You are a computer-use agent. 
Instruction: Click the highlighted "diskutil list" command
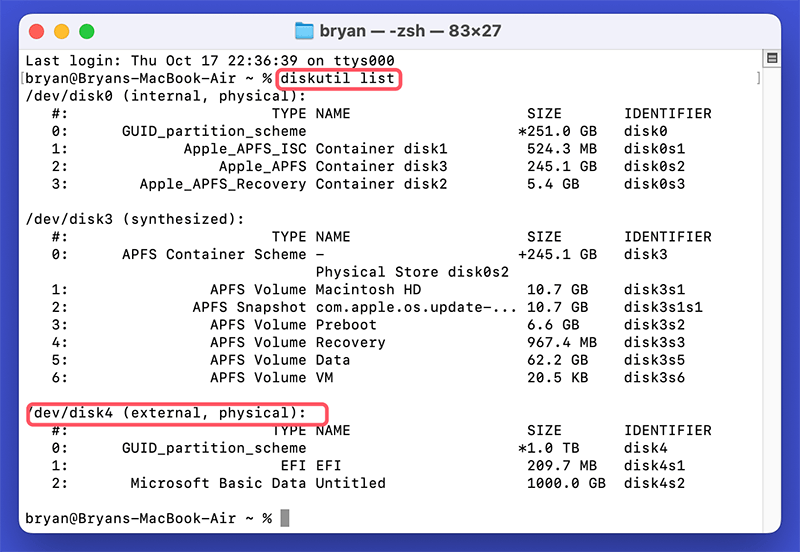click(339, 78)
